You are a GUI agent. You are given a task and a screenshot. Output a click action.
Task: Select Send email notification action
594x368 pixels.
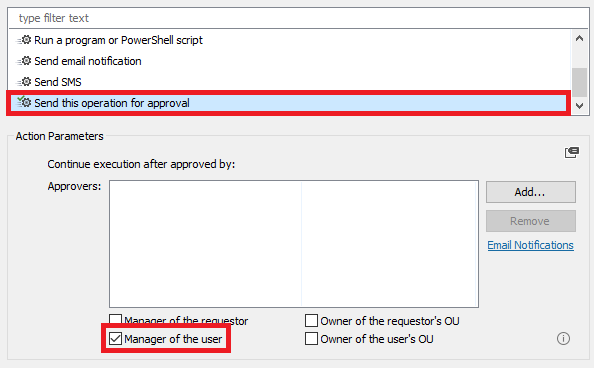pos(88,61)
